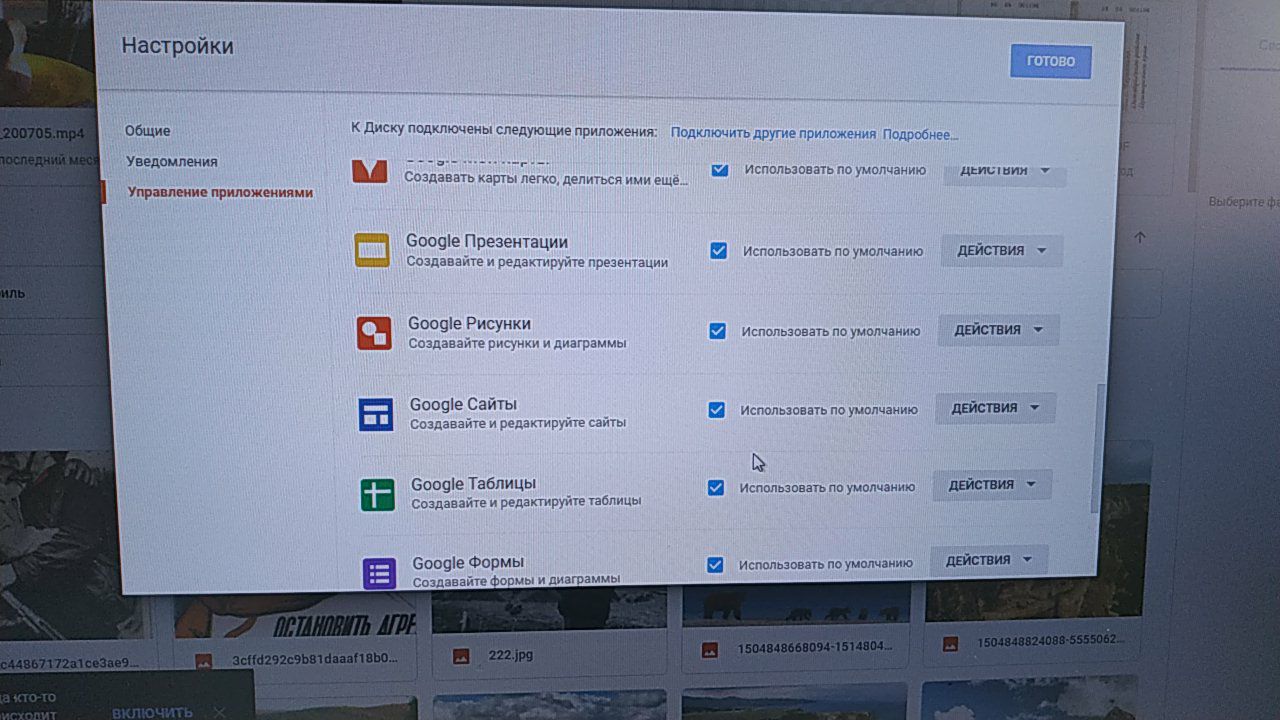Toggle default checkbox in the top maps row
The image size is (1280, 720).
pyautogui.click(x=719, y=169)
